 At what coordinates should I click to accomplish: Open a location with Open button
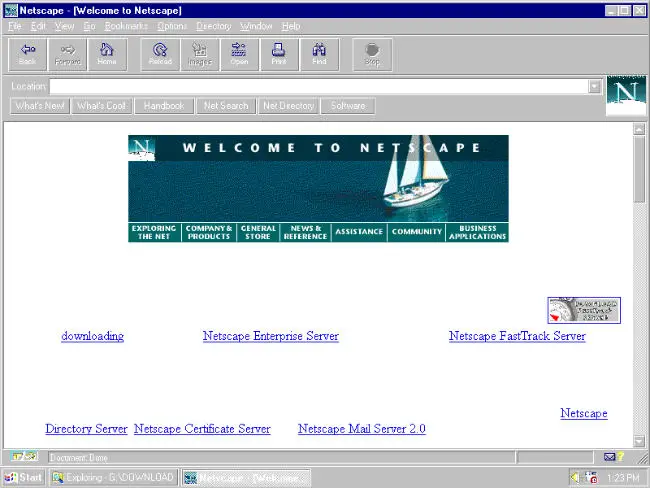[x=239, y=55]
